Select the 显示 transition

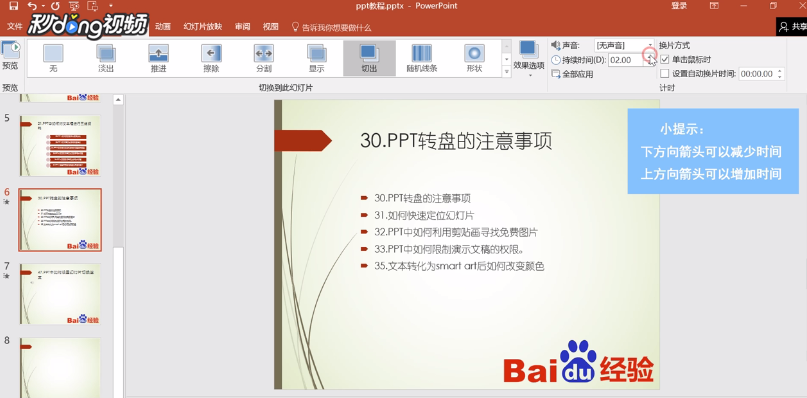click(317, 58)
